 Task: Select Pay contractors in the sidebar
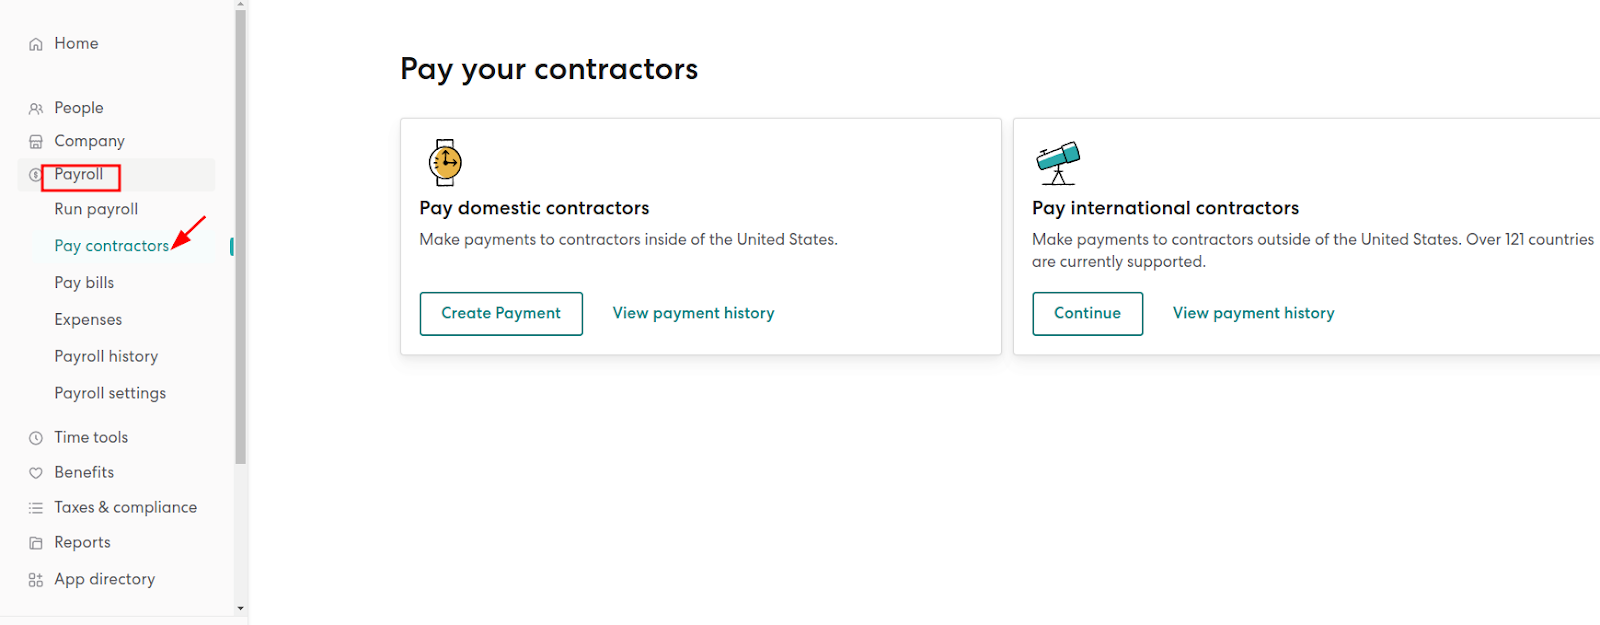(x=111, y=246)
